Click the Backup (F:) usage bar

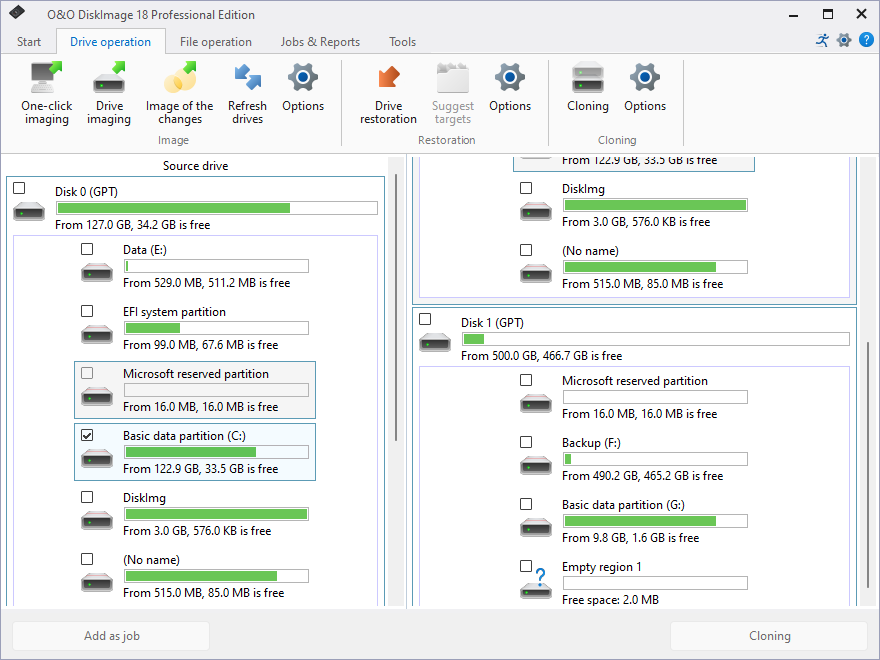pyautogui.click(x=655, y=459)
